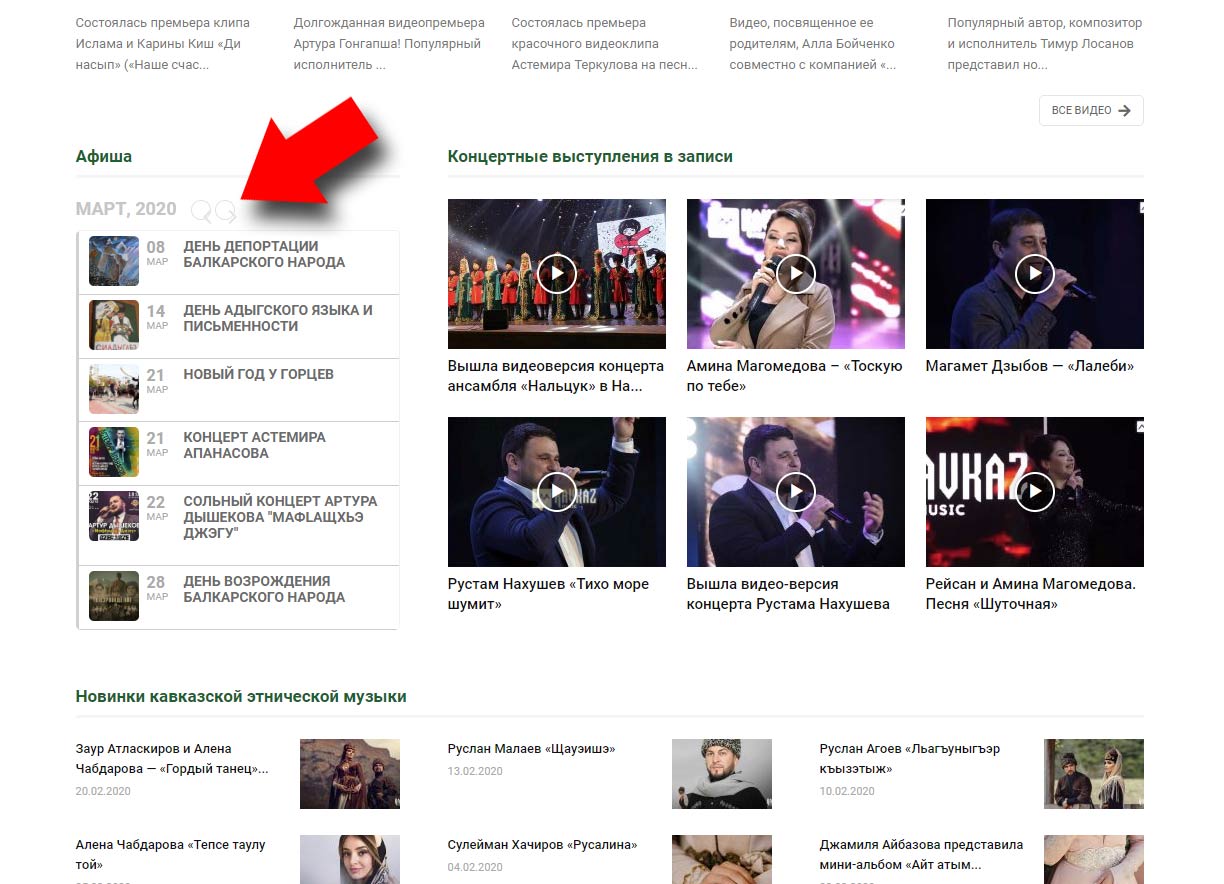Screen dimensions: 1224x884
Task: Play Магамет Дзыбов «Лалеби» video
Action: click(x=1034, y=273)
